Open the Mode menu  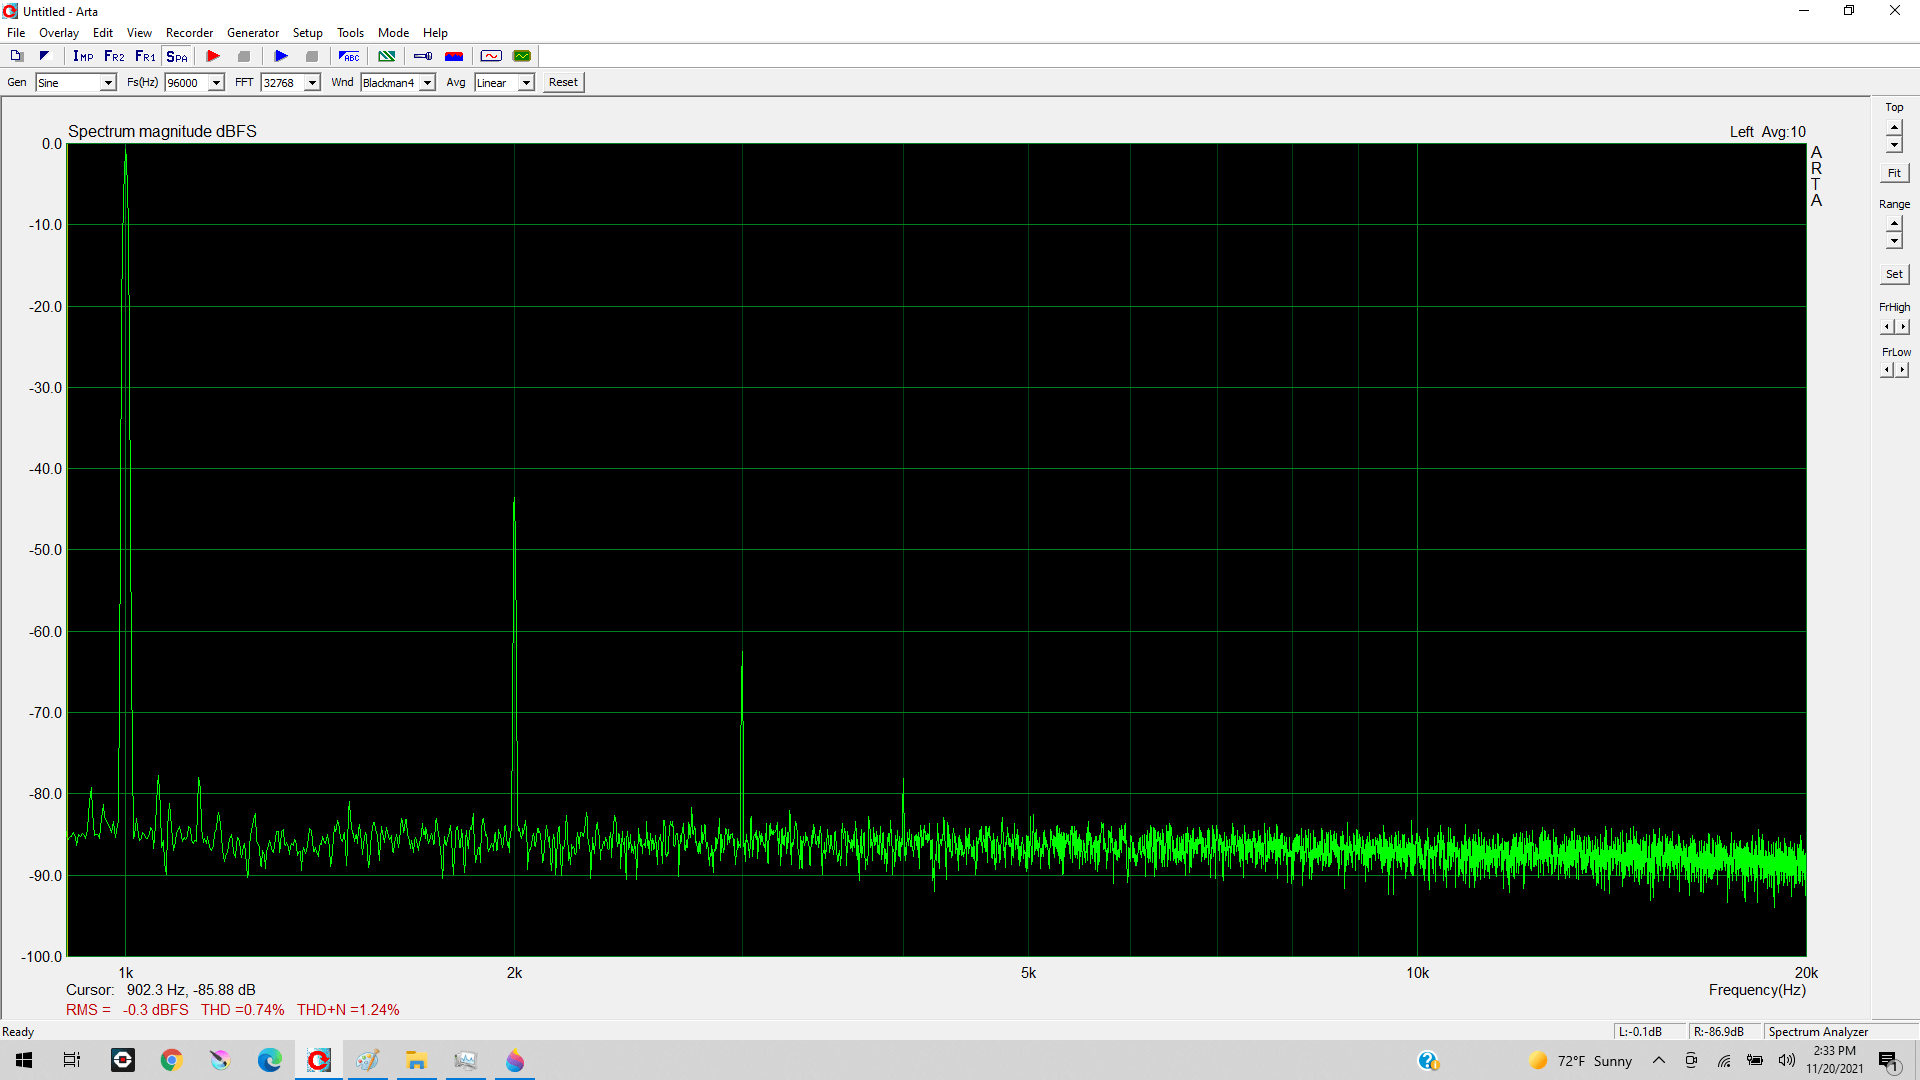tap(393, 33)
